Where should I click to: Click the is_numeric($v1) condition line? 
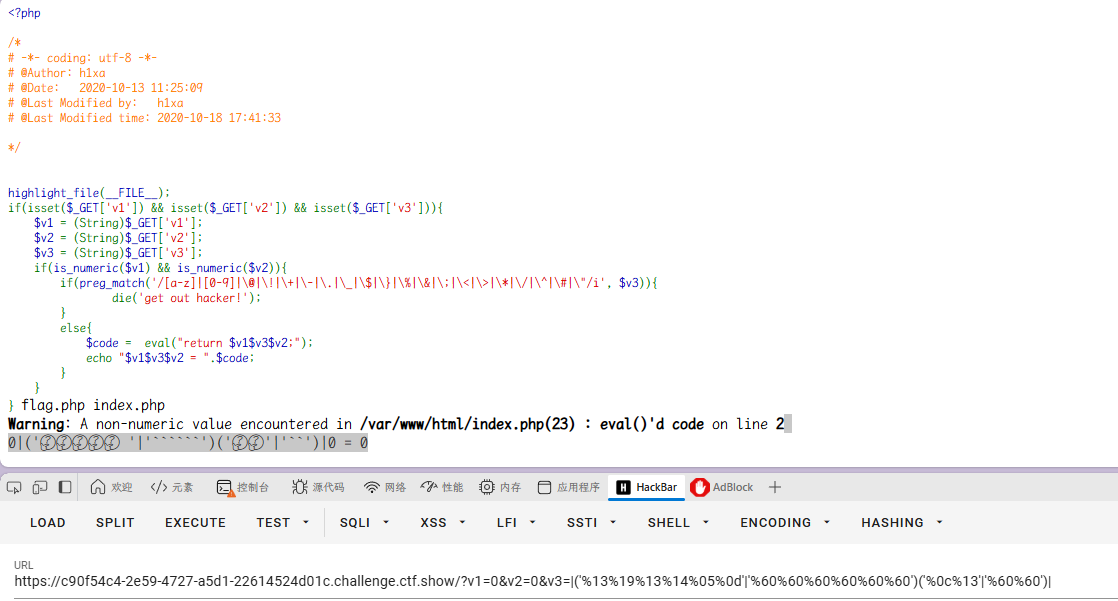[x=160, y=267]
